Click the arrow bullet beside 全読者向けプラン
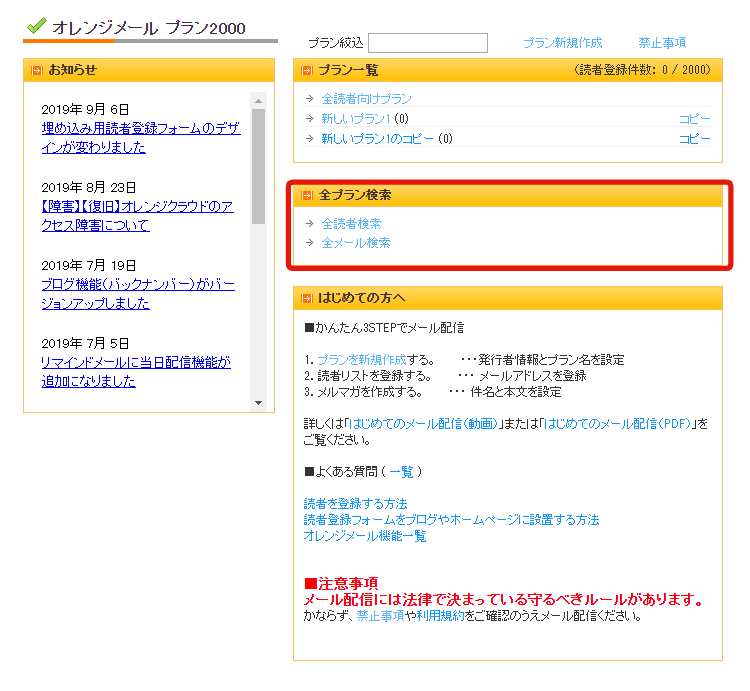The image size is (750, 691). (309, 99)
